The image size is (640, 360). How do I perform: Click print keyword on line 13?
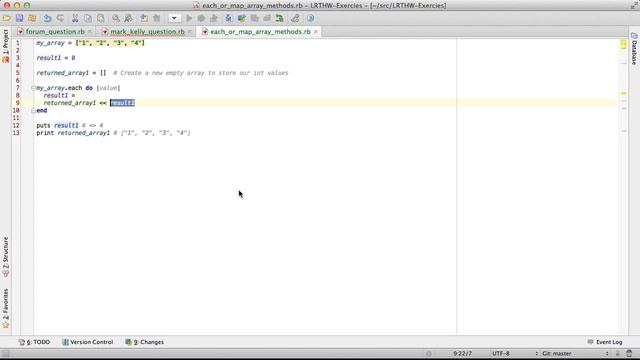(45, 133)
